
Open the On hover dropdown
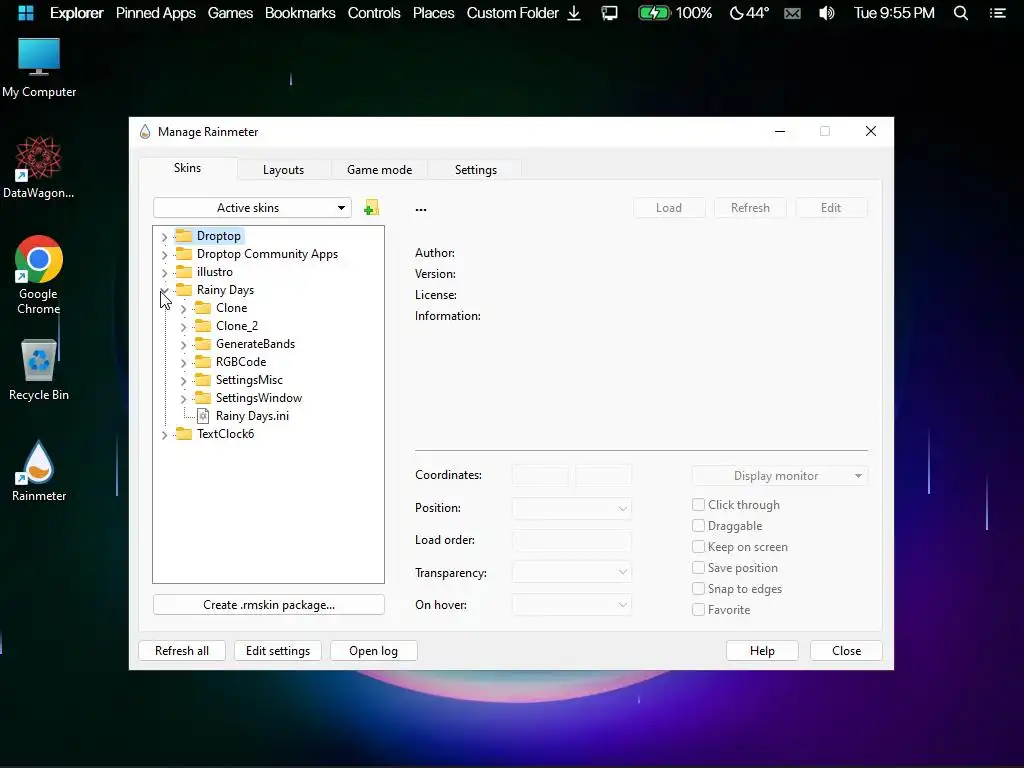[x=571, y=605]
